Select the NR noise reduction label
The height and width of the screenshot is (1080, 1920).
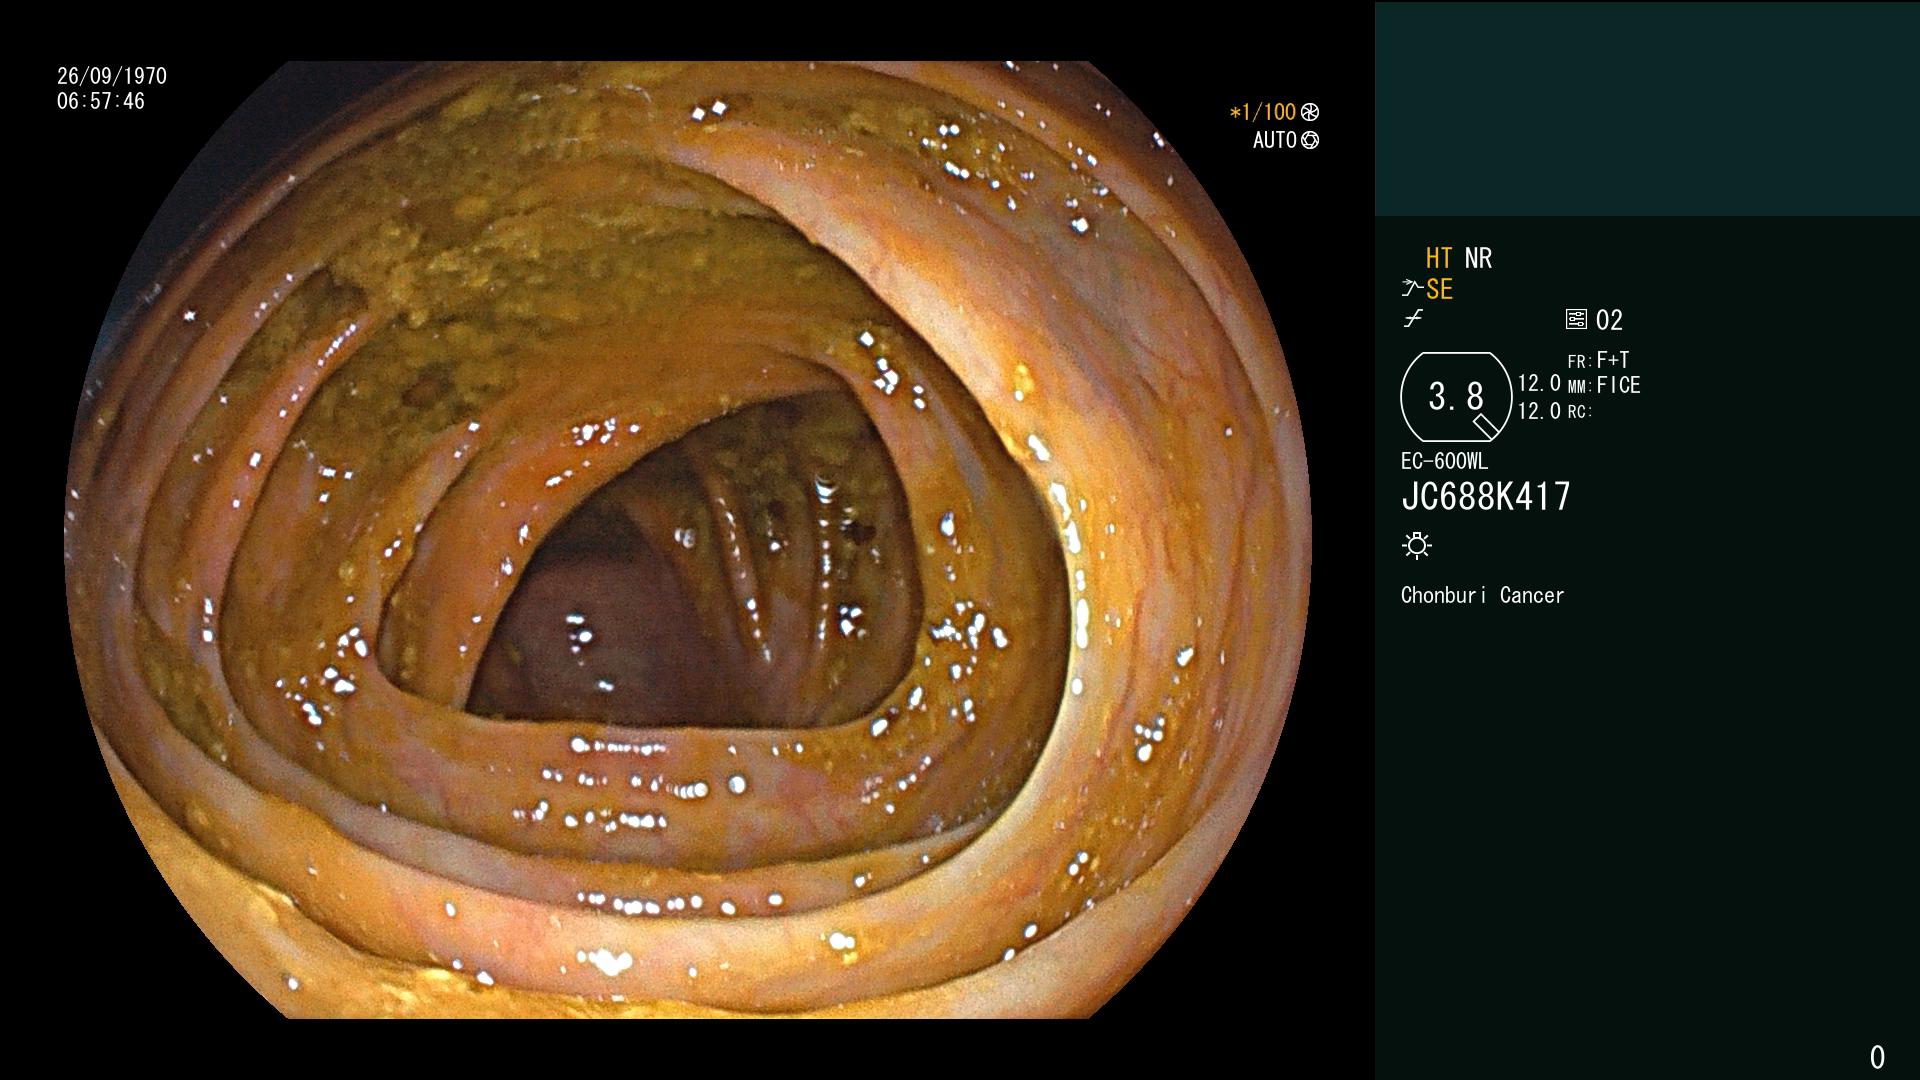(x=1478, y=258)
